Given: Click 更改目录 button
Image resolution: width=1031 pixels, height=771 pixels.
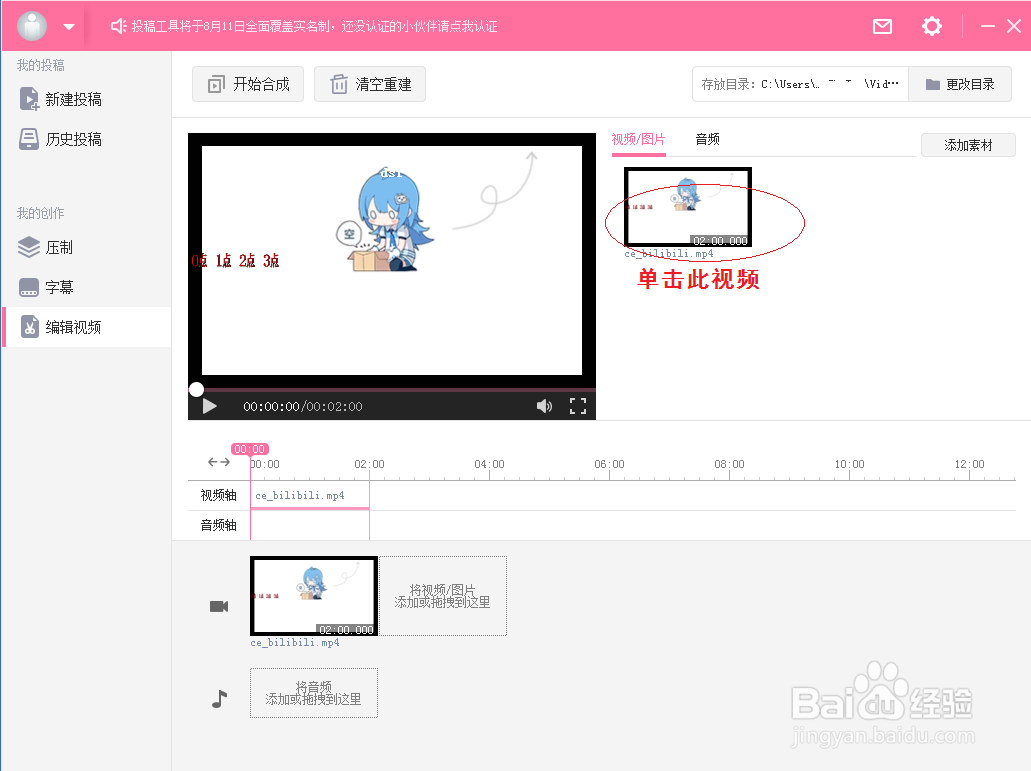Looking at the screenshot, I should (960, 84).
